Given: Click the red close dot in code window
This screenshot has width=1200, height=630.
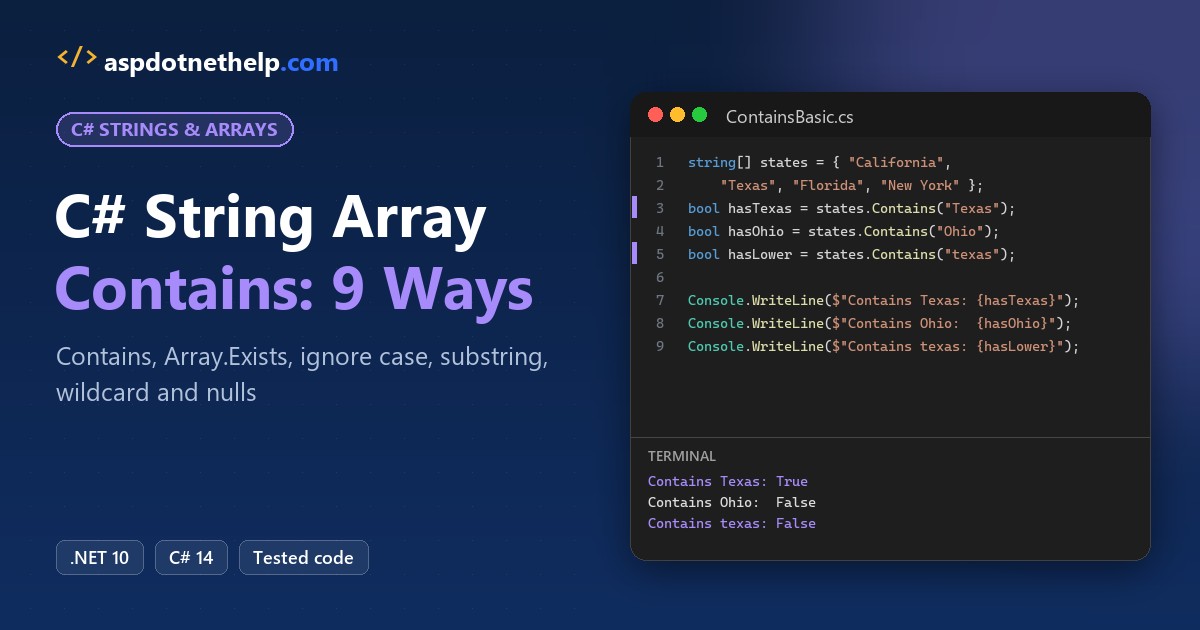Looking at the screenshot, I should coord(656,115).
